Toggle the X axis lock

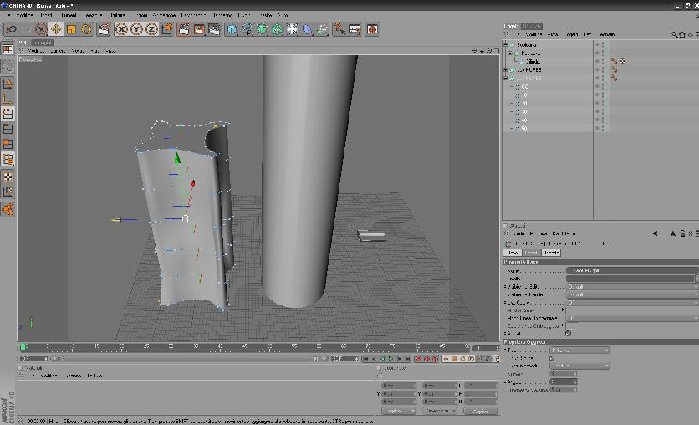(x=121, y=29)
